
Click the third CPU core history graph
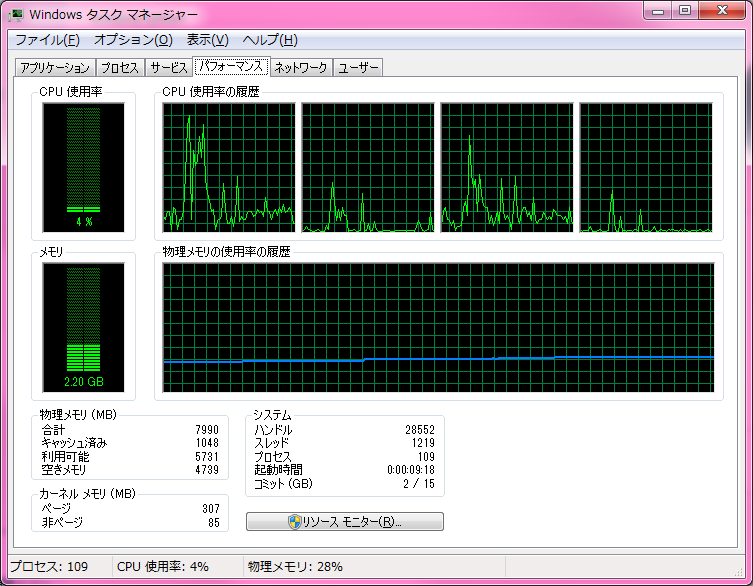tap(507, 167)
